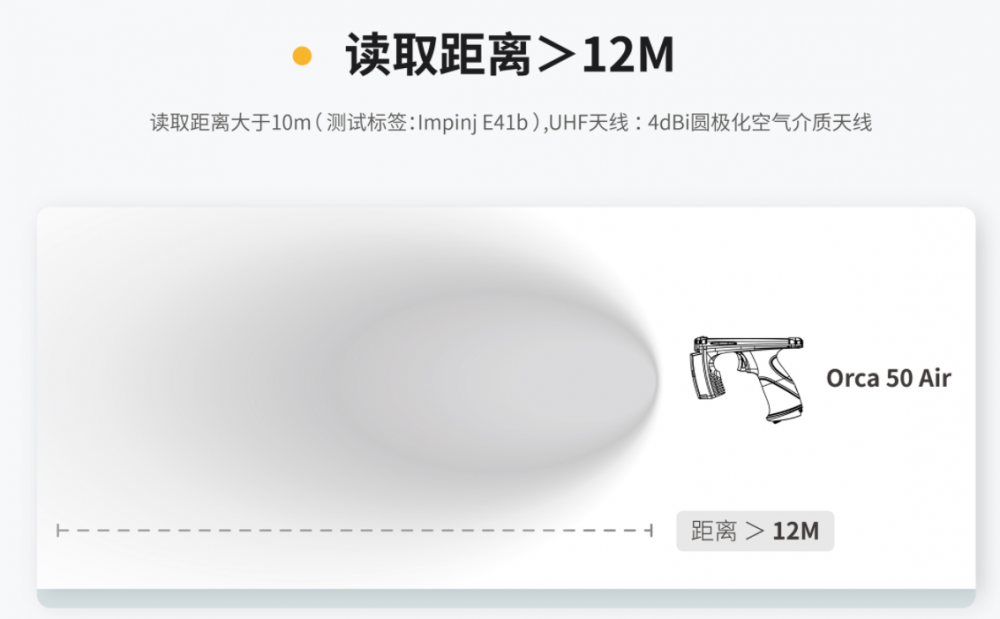
Task: Click "读取距离大于10m" at subtitle start
Action: click(230, 122)
